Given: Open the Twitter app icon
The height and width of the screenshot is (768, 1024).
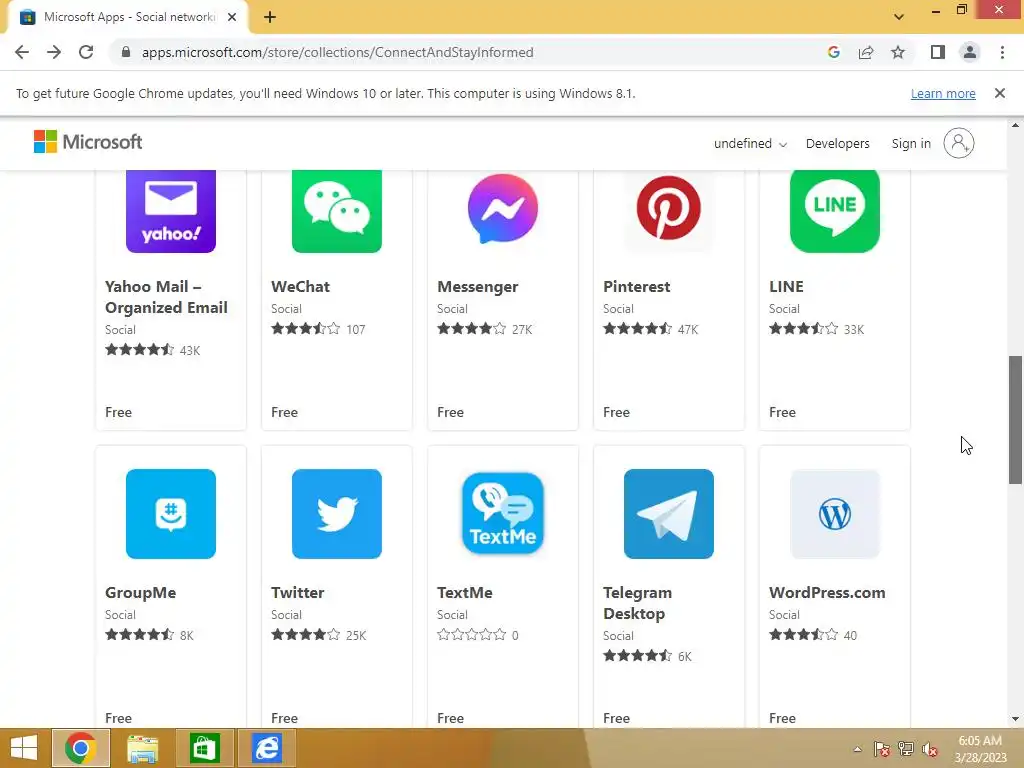Looking at the screenshot, I should point(336,514).
